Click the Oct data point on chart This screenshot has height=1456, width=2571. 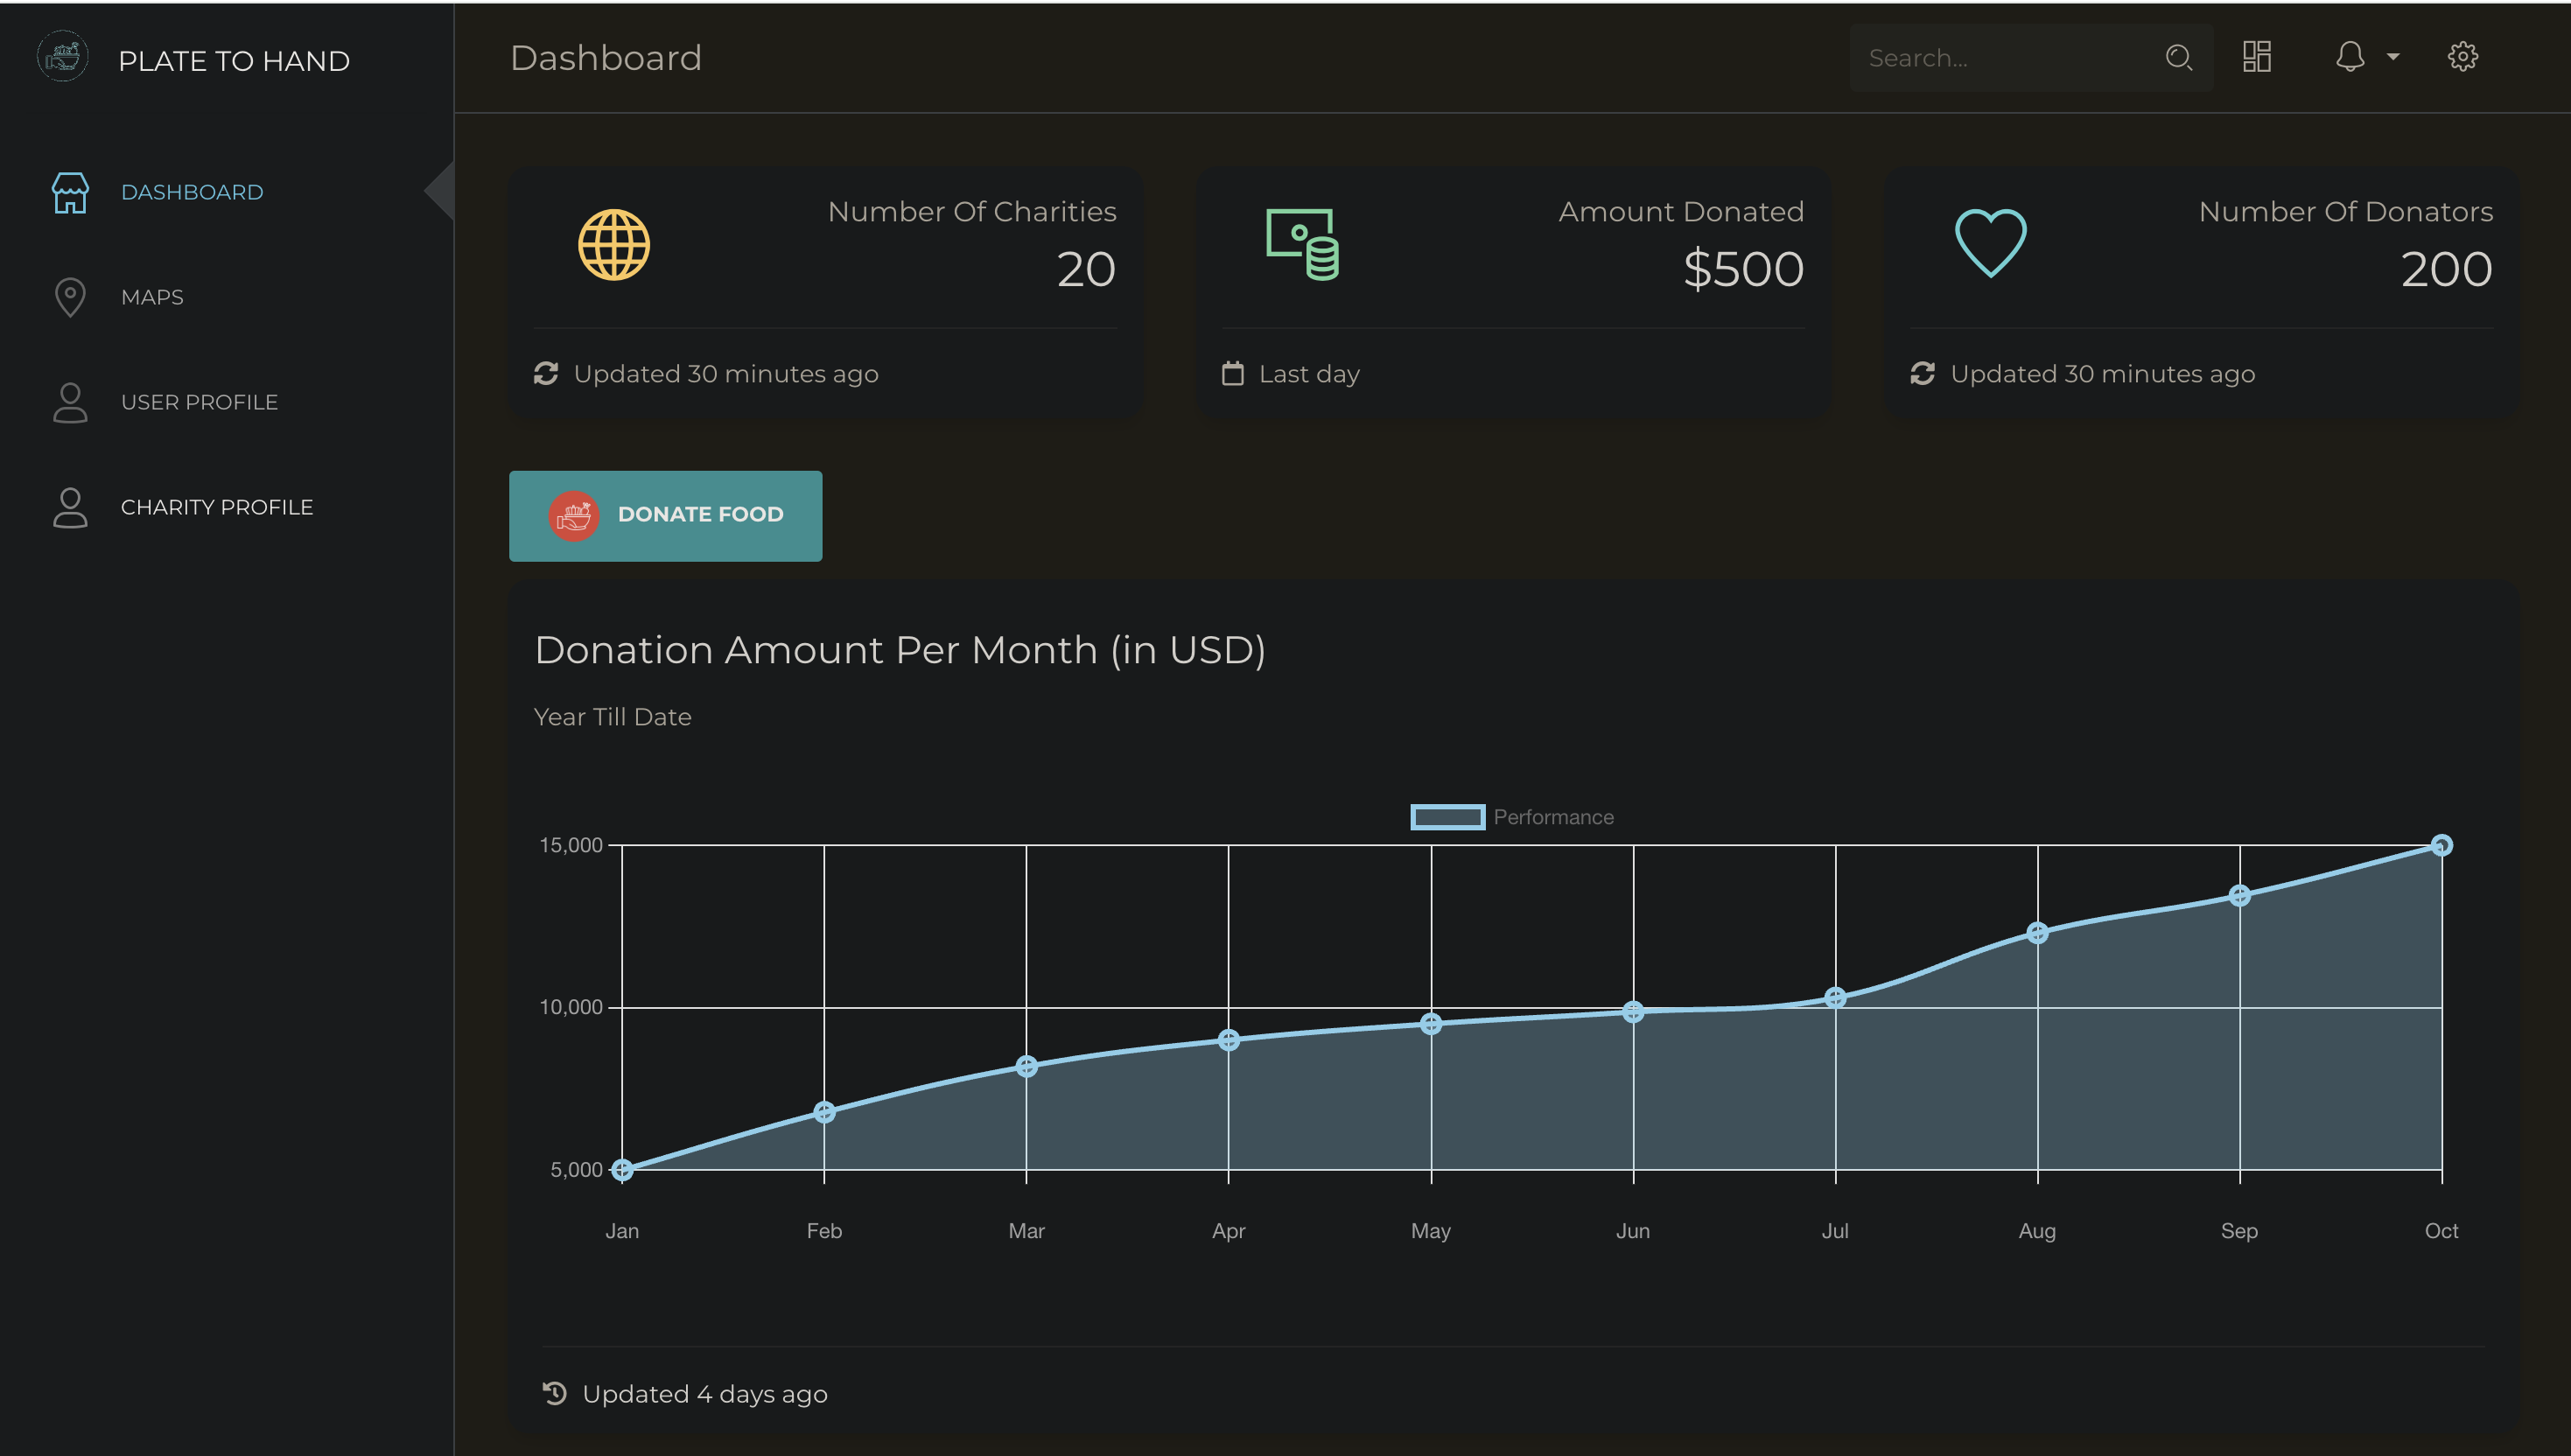[2441, 846]
